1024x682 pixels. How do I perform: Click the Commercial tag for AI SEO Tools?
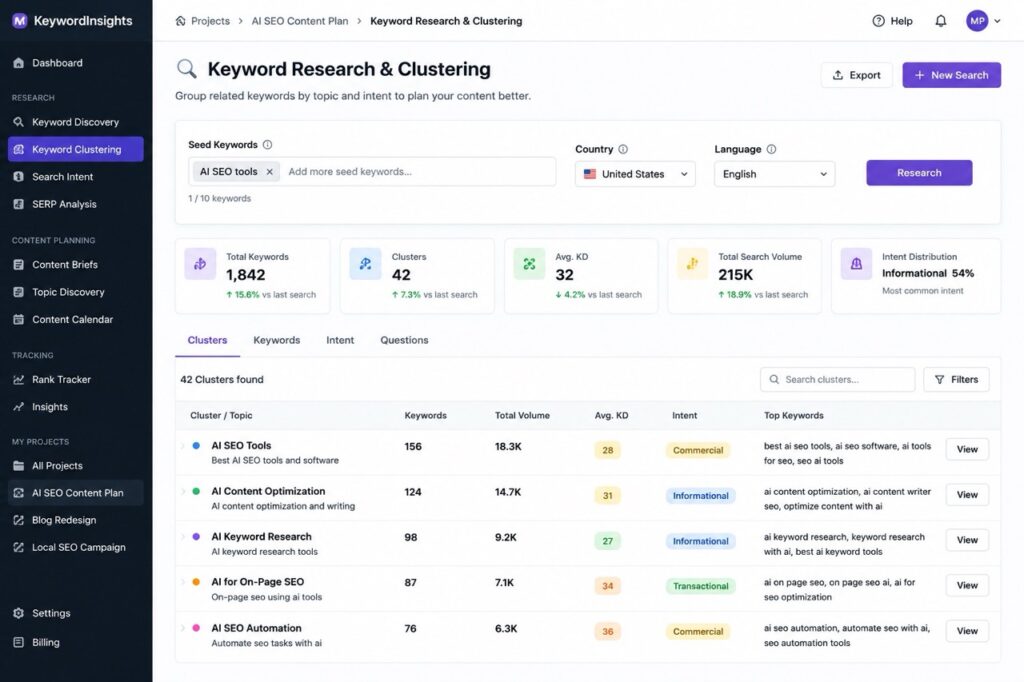pyautogui.click(x=698, y=450)
